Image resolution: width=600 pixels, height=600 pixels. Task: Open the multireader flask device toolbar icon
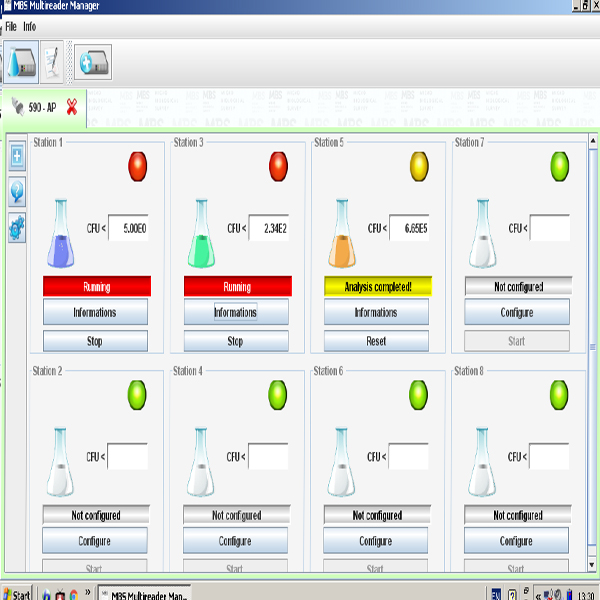[20, 62]
